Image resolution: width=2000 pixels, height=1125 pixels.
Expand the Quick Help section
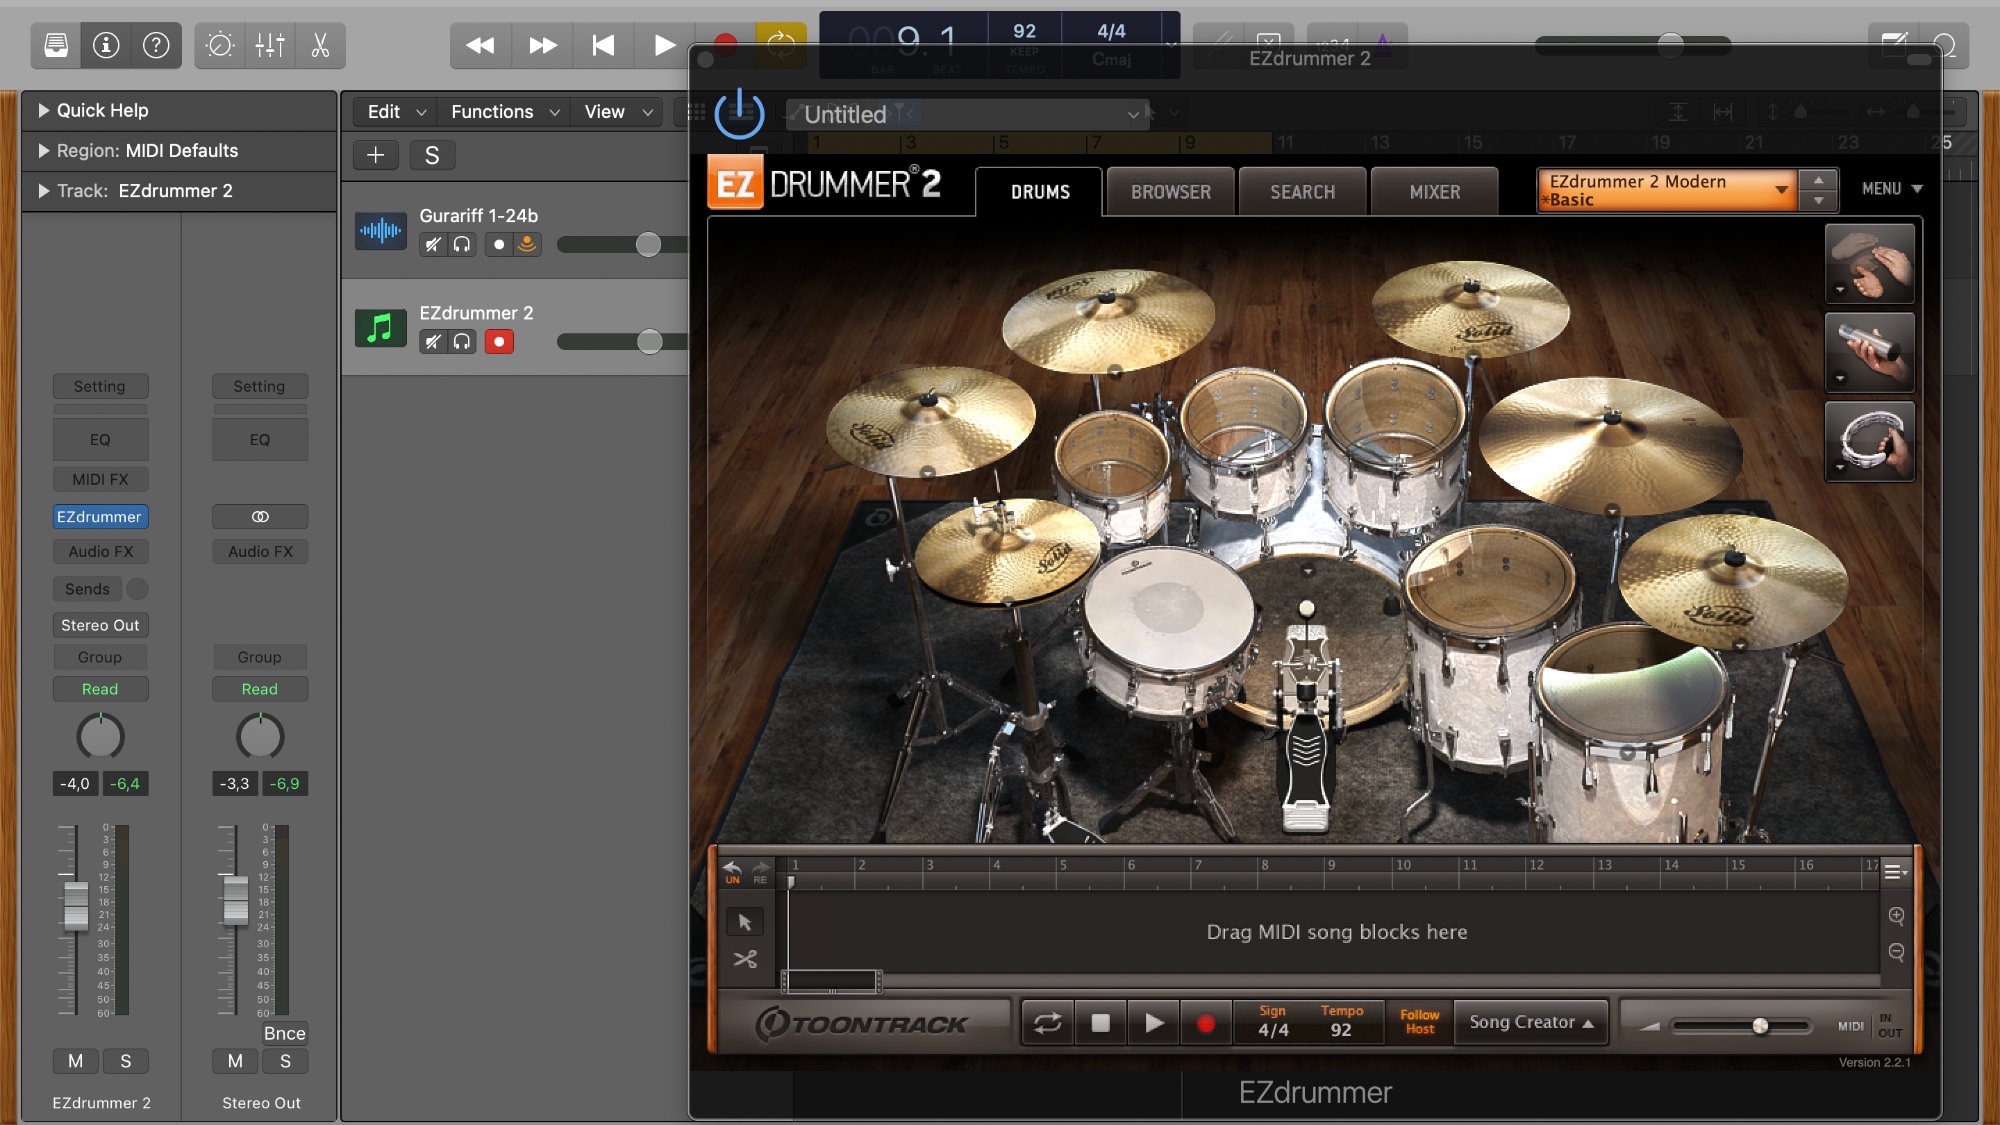click(44, 110)
